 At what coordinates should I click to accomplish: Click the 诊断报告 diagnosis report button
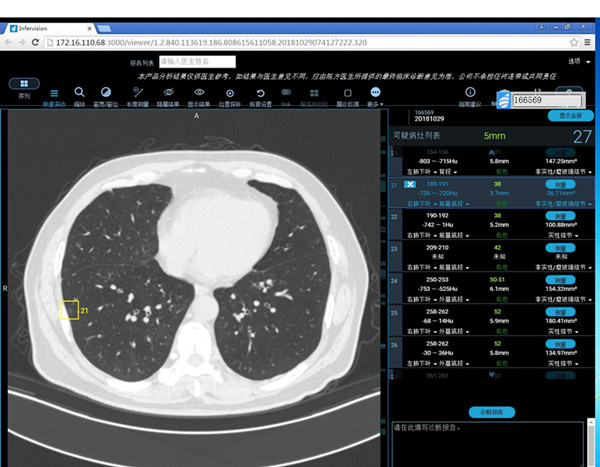pyautogui.click(x=491, y=411)
